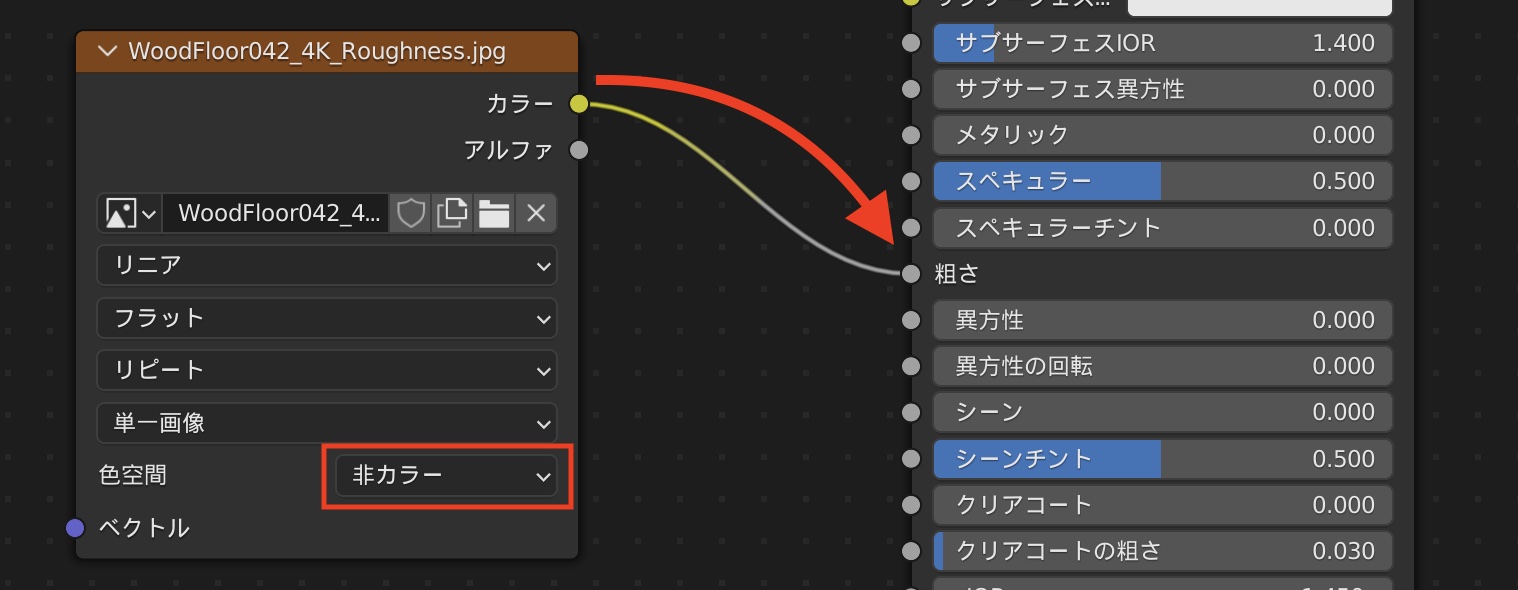Open the 単一画像 source dropdown
1518x590 pixels.
tap(327, 423)
